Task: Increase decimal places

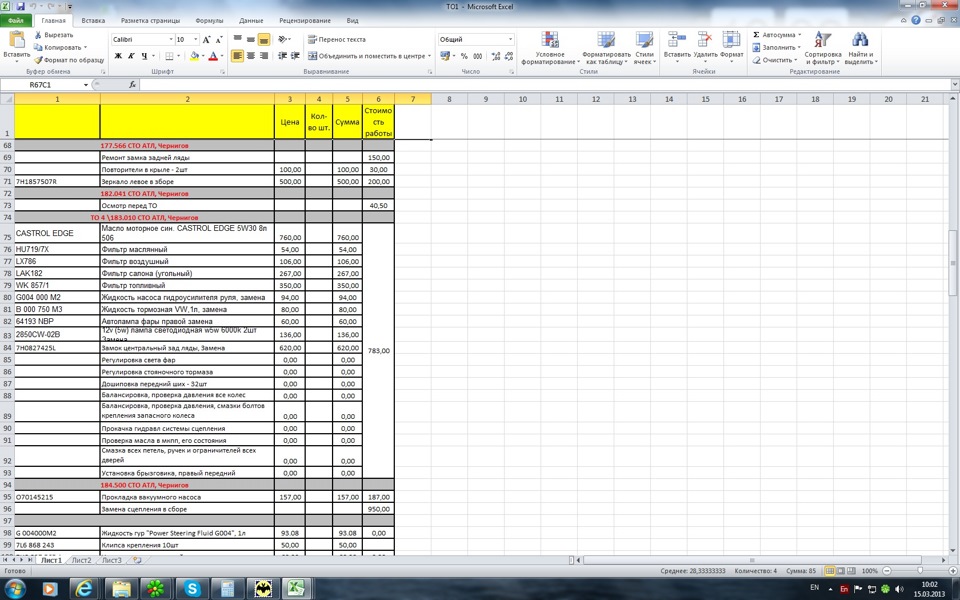Action: click(x=495, y=56)
